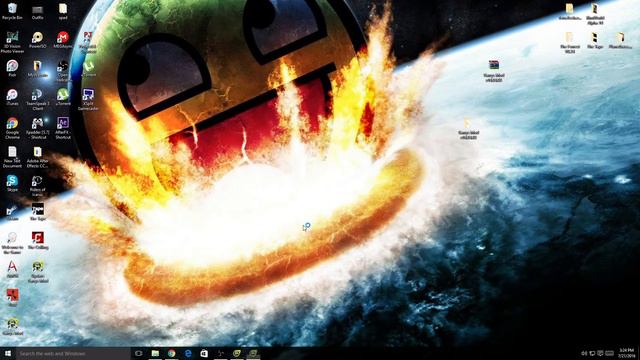
Task: Click the taskbar clock showing 3:24 PM
Action: pyautogui.click(x=626, y=353)
